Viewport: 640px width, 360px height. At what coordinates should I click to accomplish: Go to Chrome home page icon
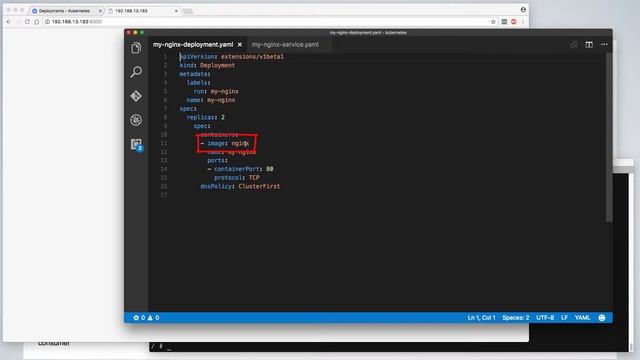[x=36, y=22]
